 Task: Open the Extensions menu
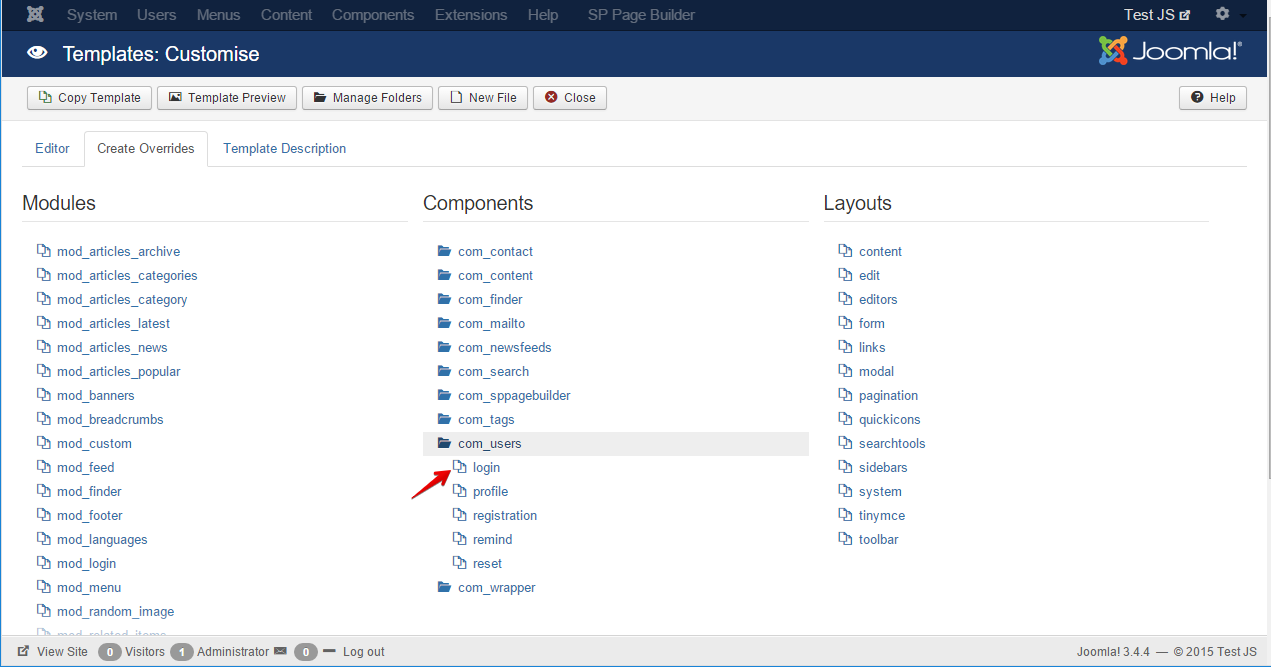coord(470,14)
